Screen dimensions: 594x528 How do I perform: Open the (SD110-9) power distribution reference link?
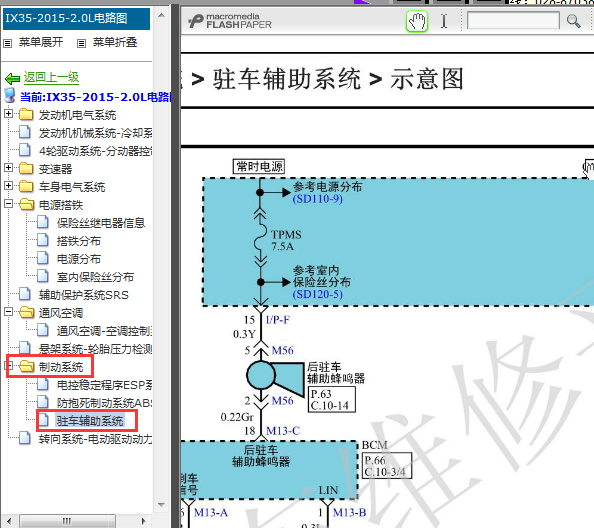coord(317,199)
